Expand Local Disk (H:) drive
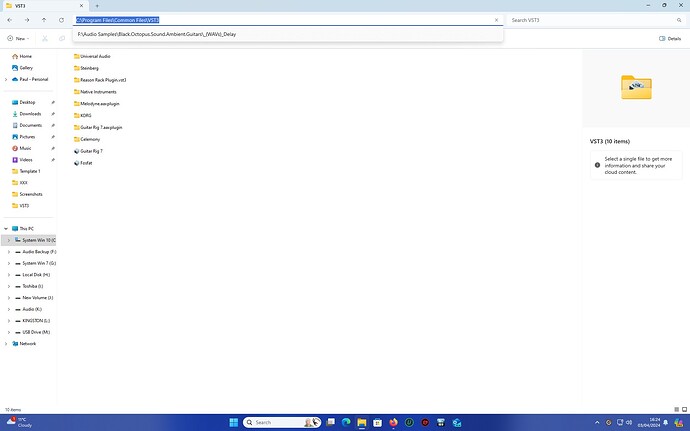The width and height of the screenshot is (690, 431). click(x=8, y=274)
